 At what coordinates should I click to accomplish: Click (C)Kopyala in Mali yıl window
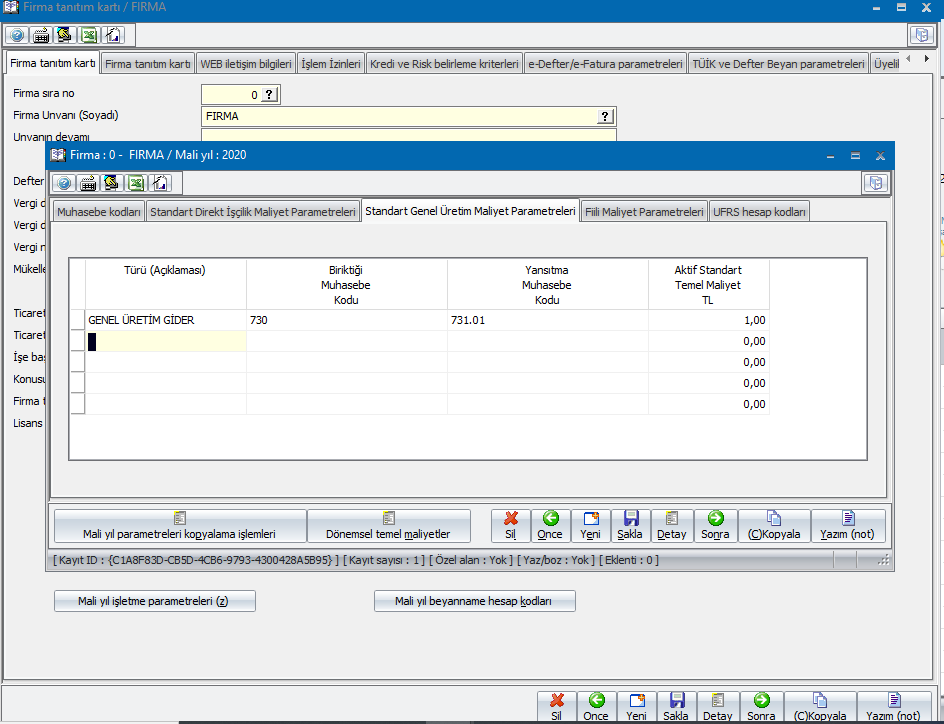tap(774, 526)
